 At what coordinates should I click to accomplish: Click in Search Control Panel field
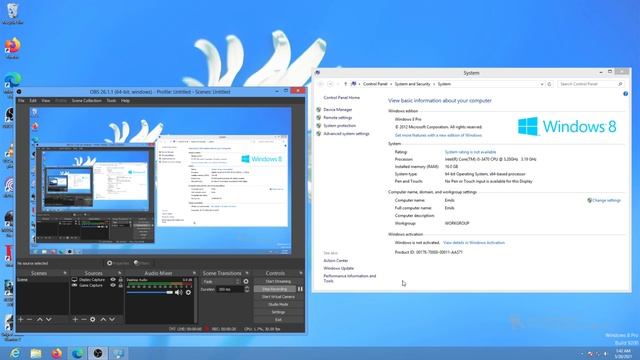point(591,84)
